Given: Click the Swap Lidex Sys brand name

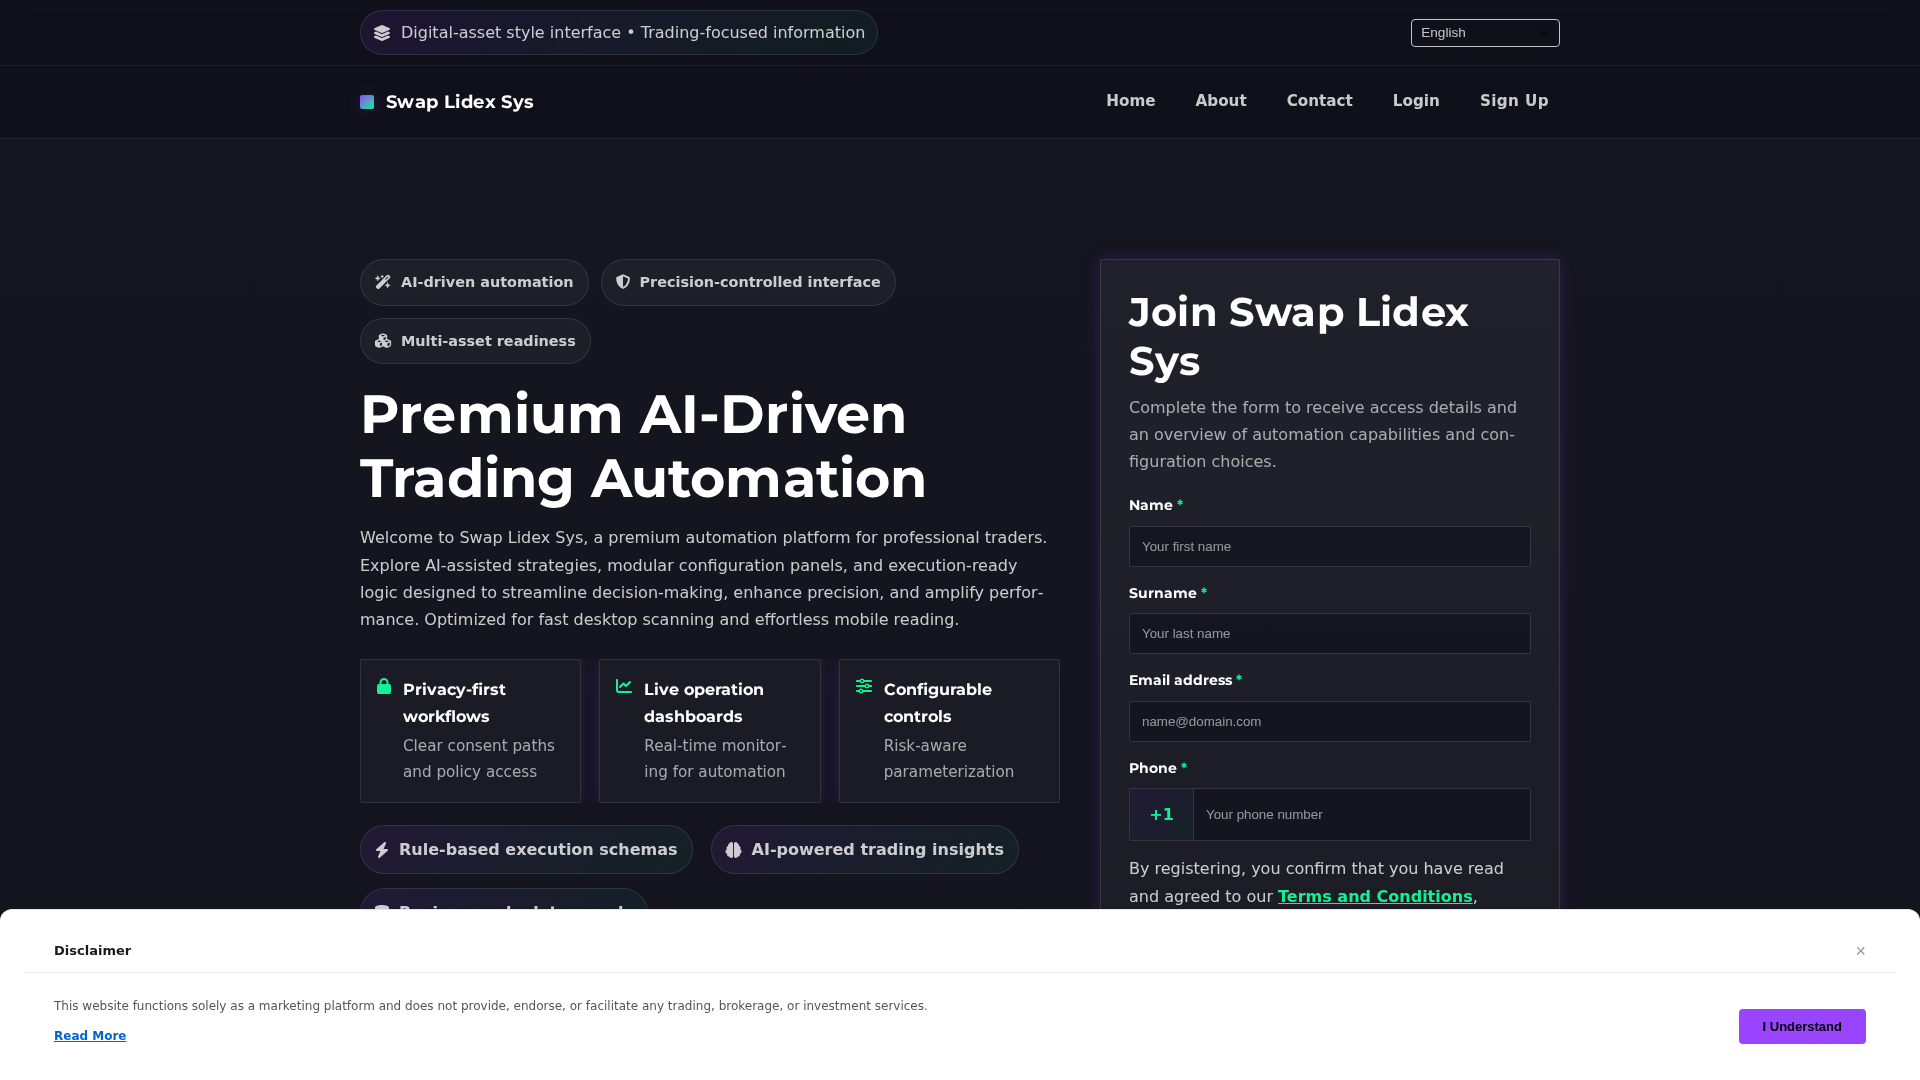Looking at the screenshot, I should click(459, 102).
